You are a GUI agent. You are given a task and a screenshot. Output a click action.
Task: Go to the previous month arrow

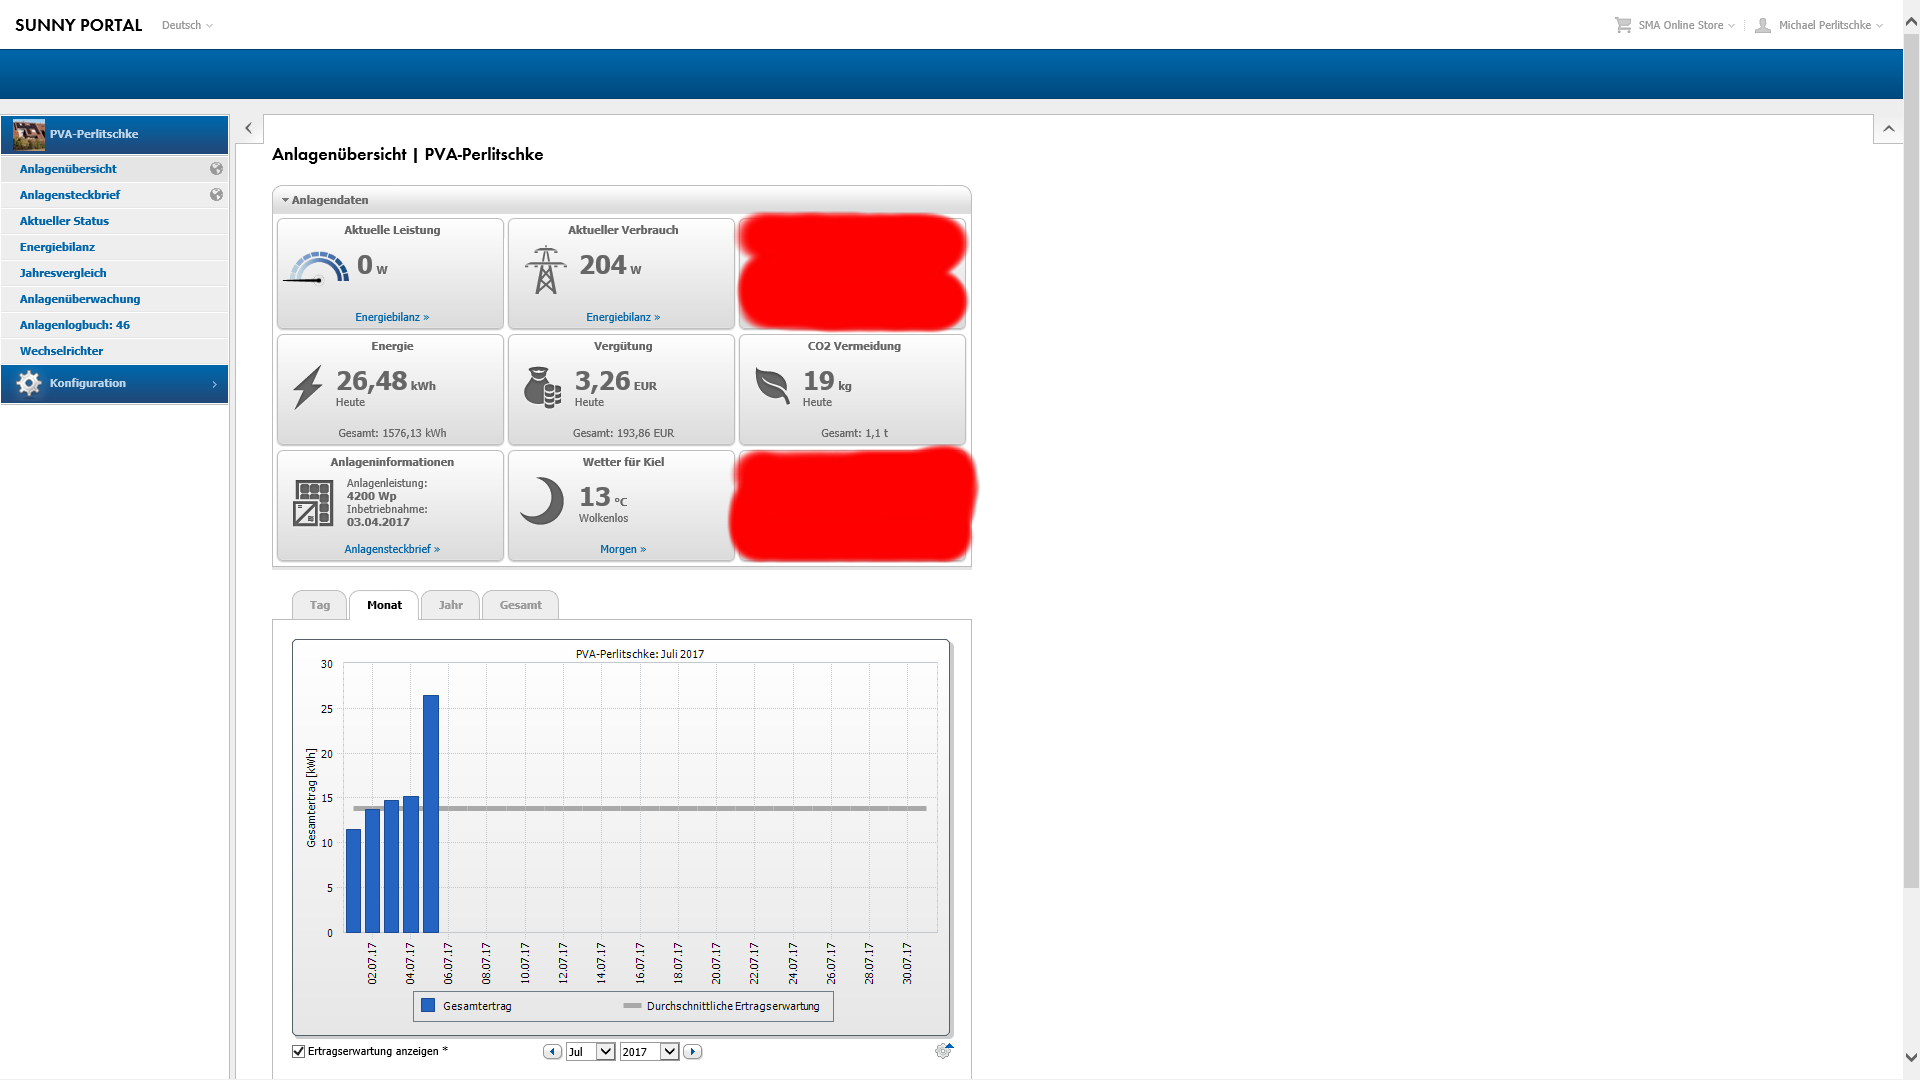click(x=552, y=1052)
